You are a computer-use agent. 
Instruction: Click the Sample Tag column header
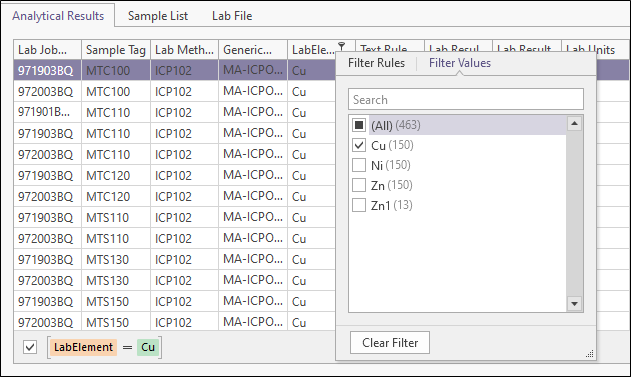(x=116, y=50)
